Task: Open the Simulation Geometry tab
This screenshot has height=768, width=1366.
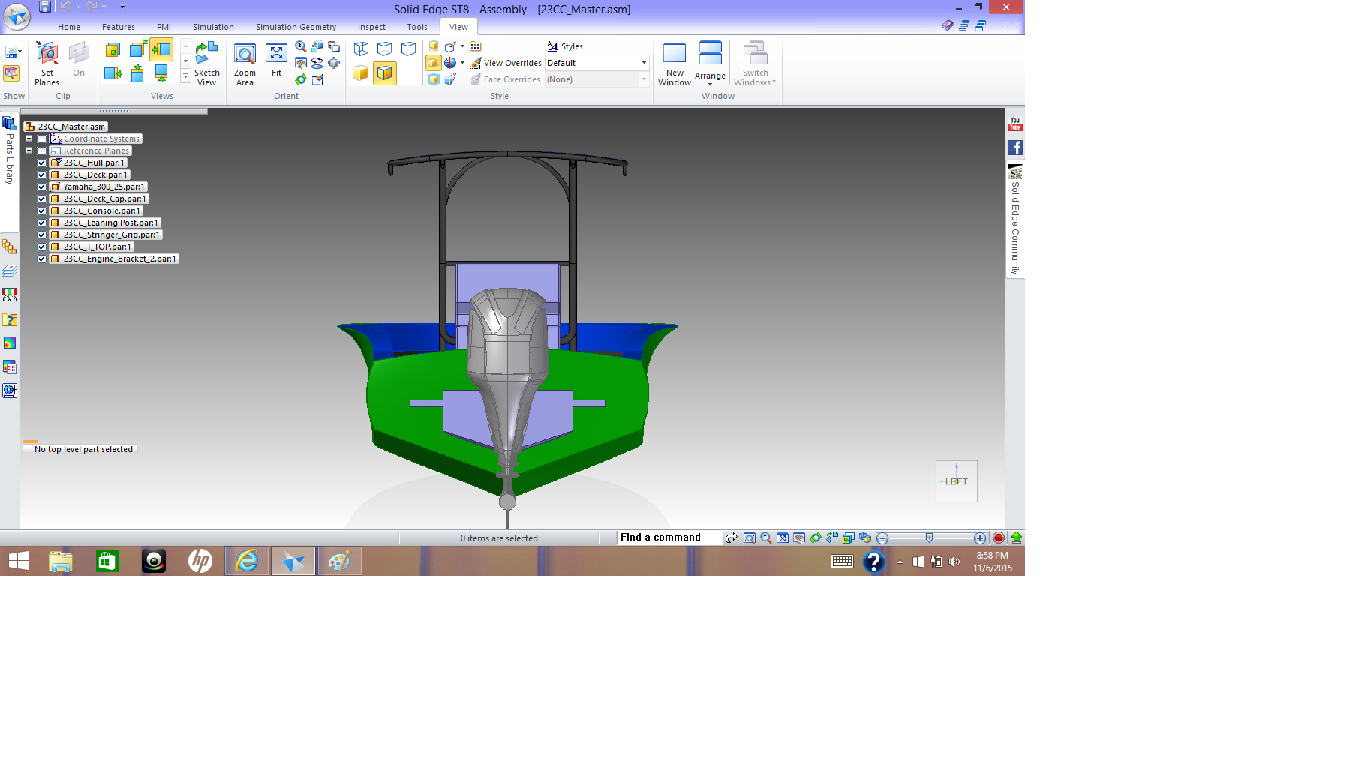Action: click(x=296, y=27)
